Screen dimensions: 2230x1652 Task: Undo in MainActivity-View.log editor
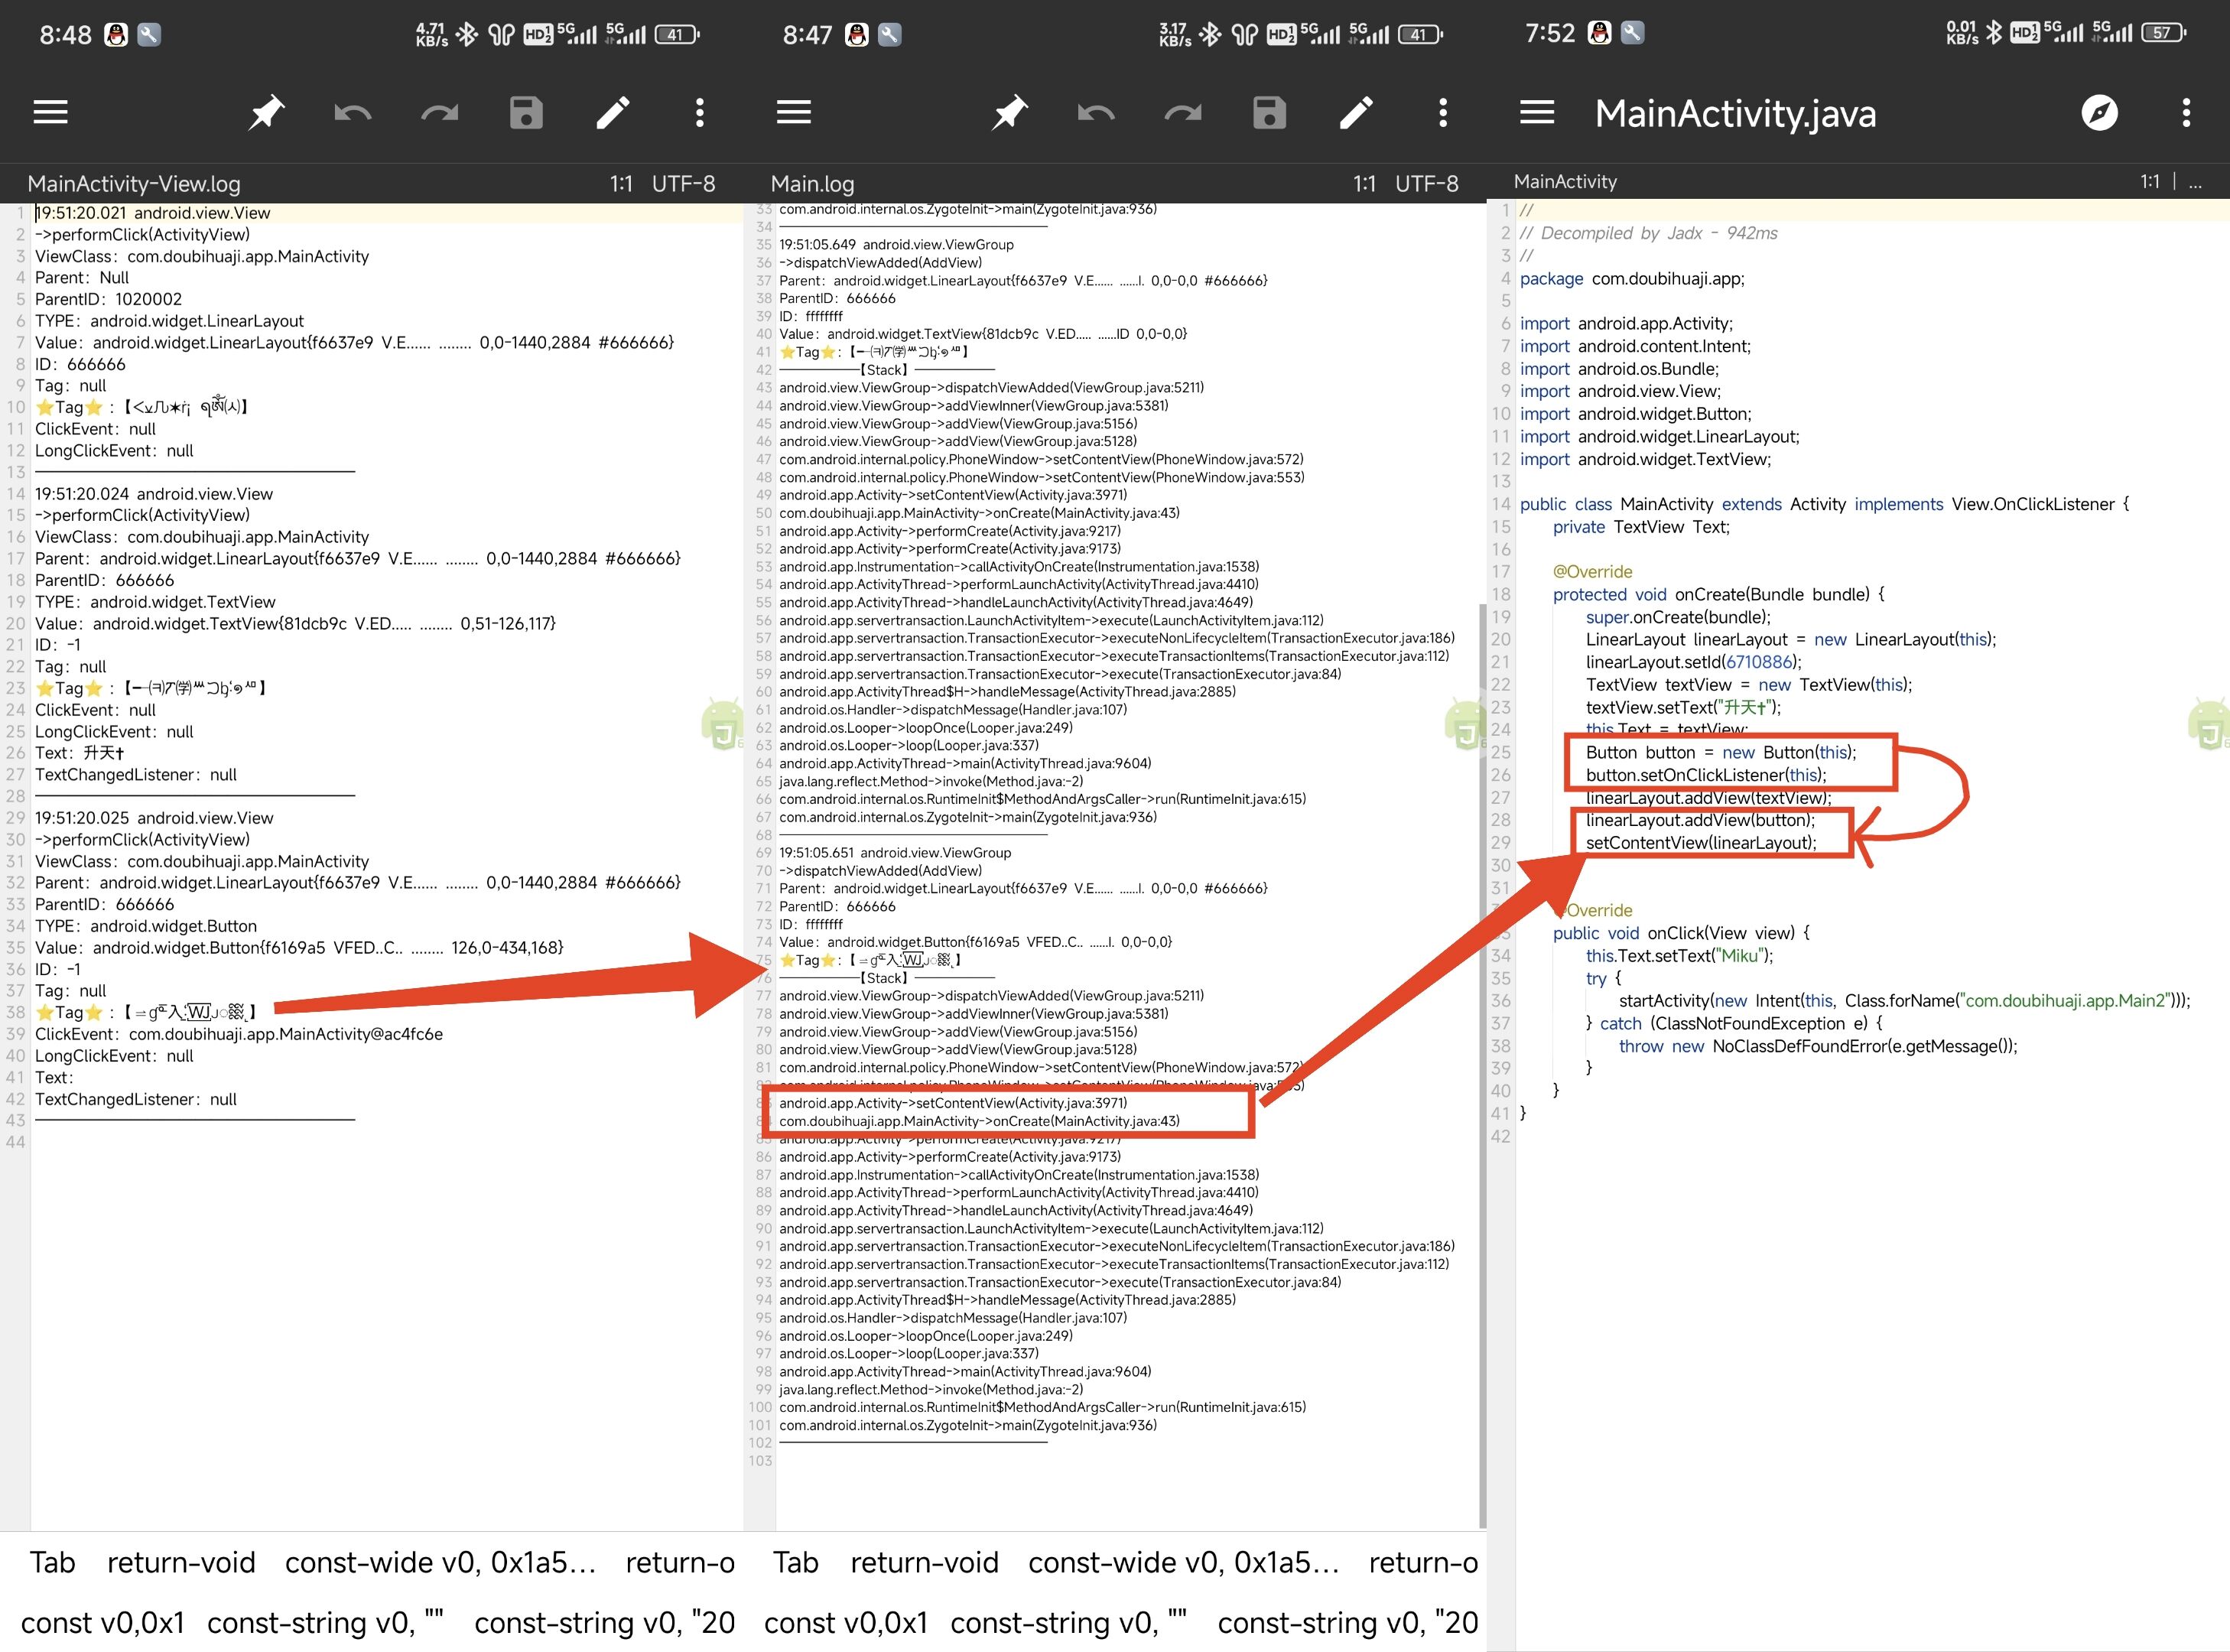[352, 112]
